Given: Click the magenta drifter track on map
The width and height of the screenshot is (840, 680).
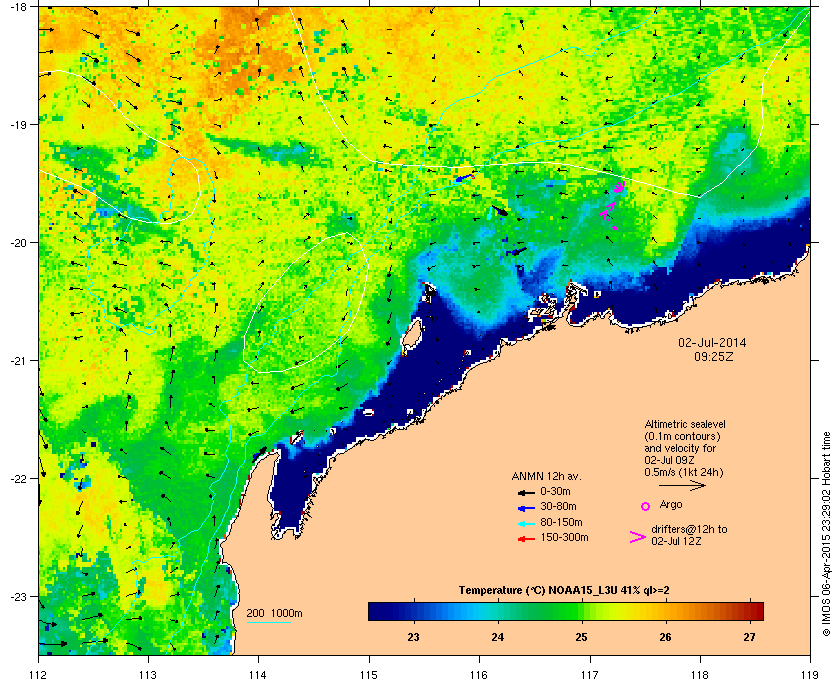Looking at the screenshot, I should click(612, 205).
